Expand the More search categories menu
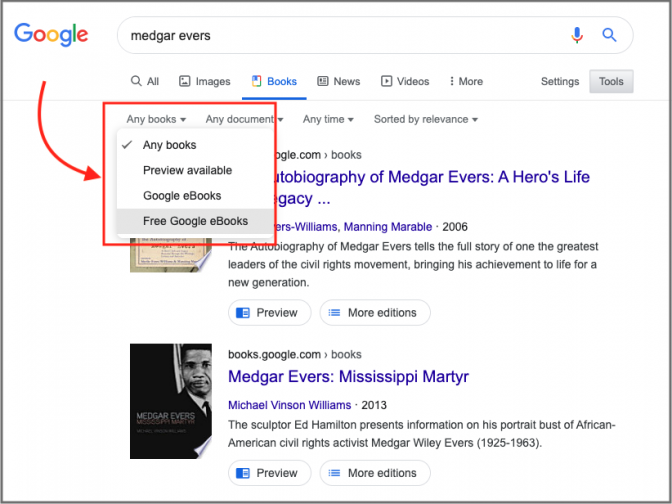This screenshot has width=672, height=504. 466,81
